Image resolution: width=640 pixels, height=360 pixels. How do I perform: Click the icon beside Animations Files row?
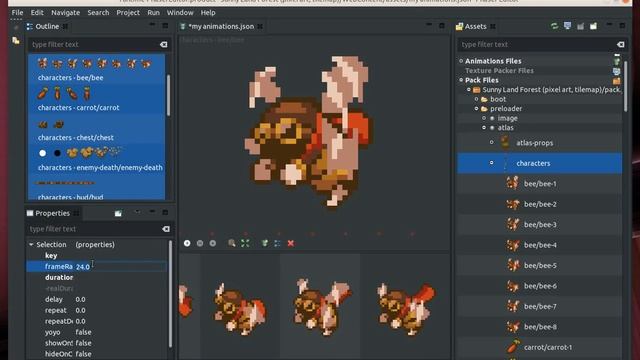tap(617, 61)
